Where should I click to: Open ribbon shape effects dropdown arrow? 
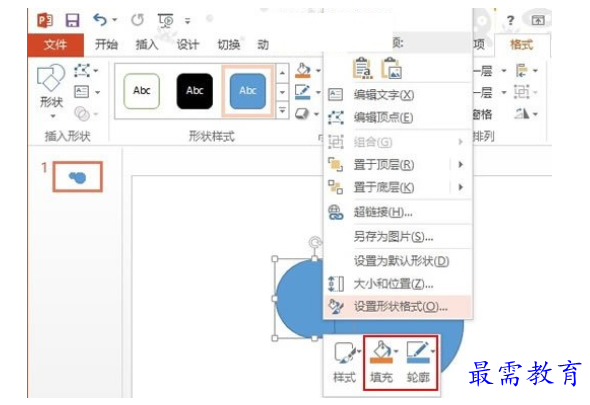317,113
